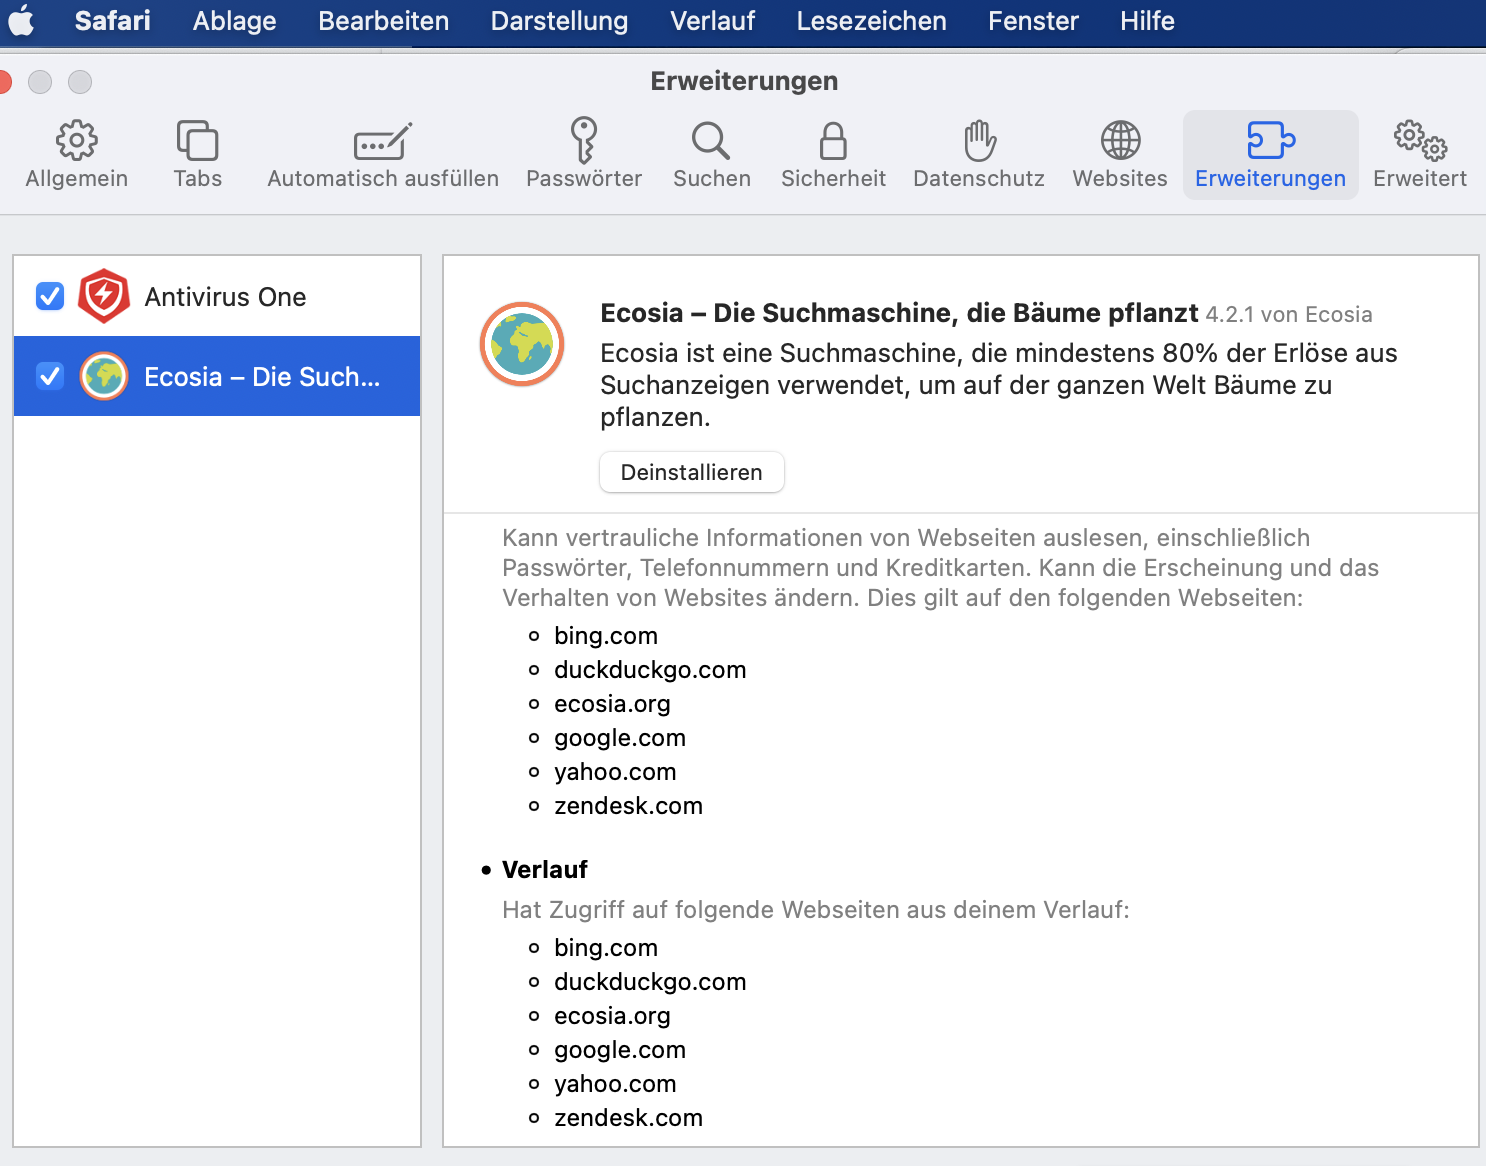Open the Automatisch ausfüllen pane
This screenshot has width=1486, height=1166.
pos(383,155)
